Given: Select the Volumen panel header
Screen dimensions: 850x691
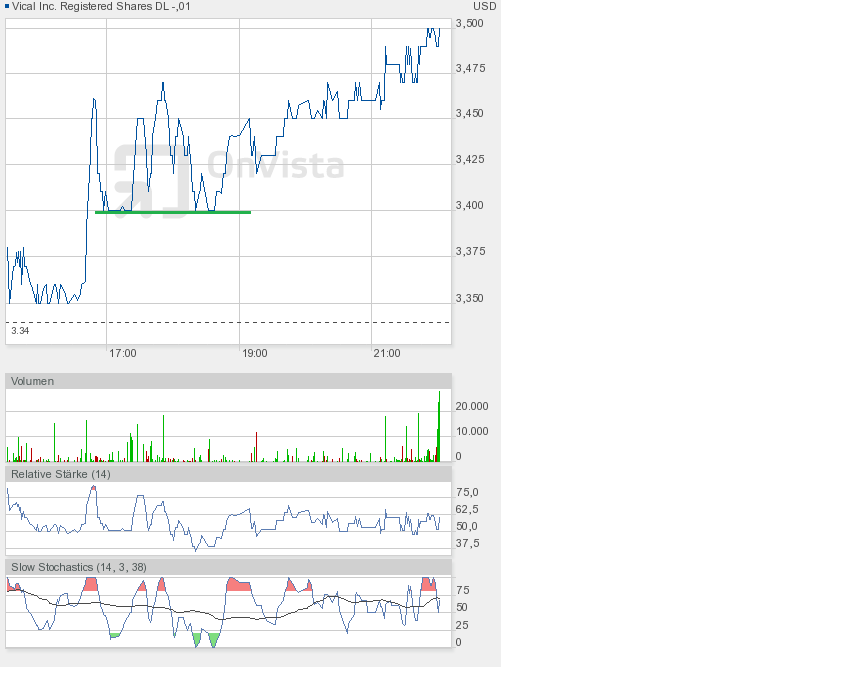Looking at the screenshot, I should [228, 381].
